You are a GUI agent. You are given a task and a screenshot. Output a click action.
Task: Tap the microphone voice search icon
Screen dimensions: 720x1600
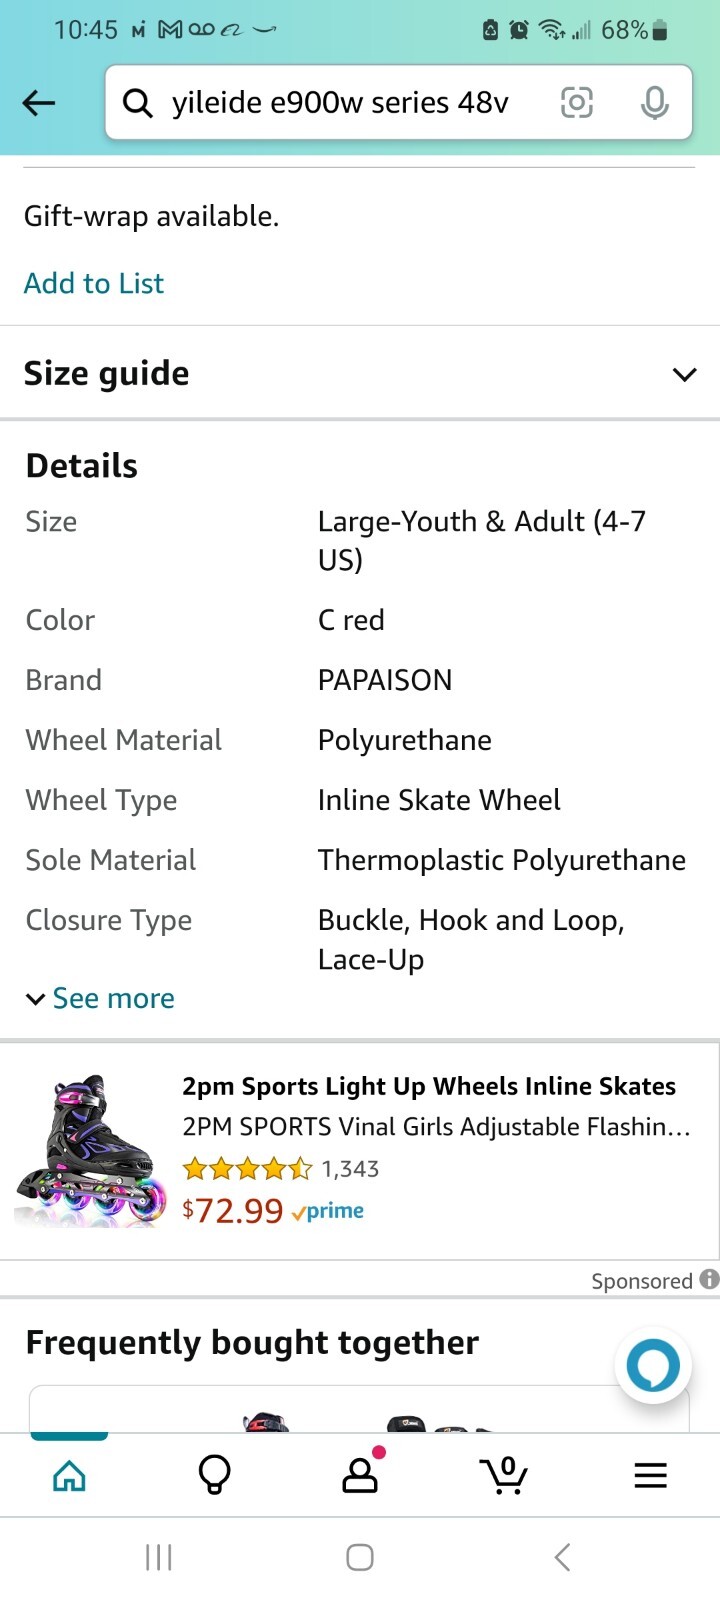pos(655,102)
